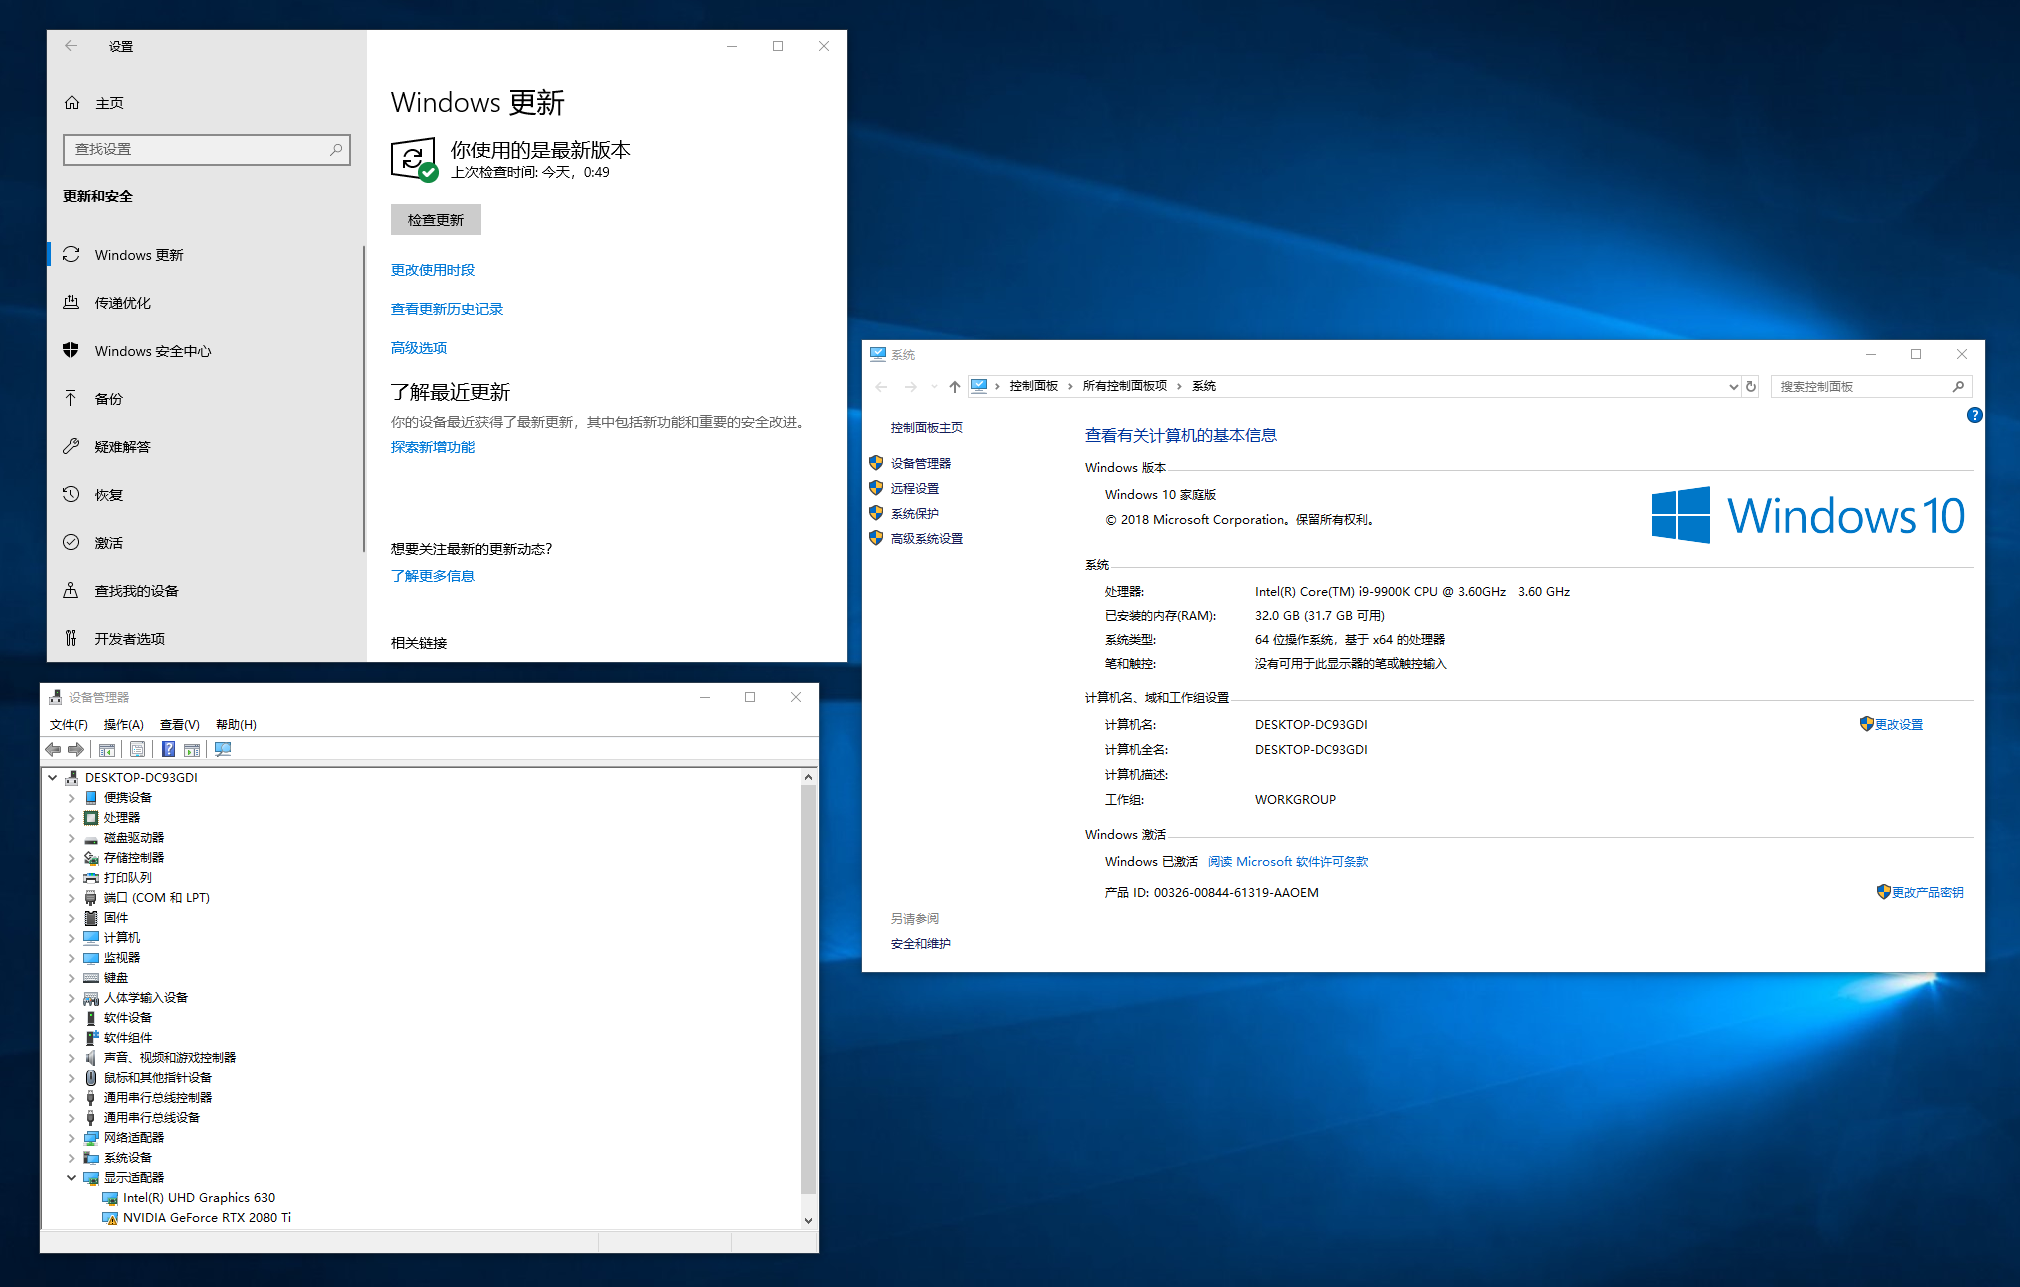Viewport: 2020px width, 1287px height.
Task: Click 高级系统设置 in System sidebar
Action: point(927,539)
